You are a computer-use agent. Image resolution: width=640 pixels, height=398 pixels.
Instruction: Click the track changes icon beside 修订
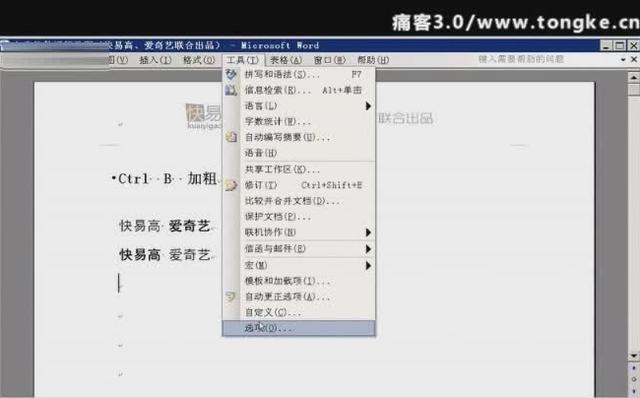[x=231, y=185]
